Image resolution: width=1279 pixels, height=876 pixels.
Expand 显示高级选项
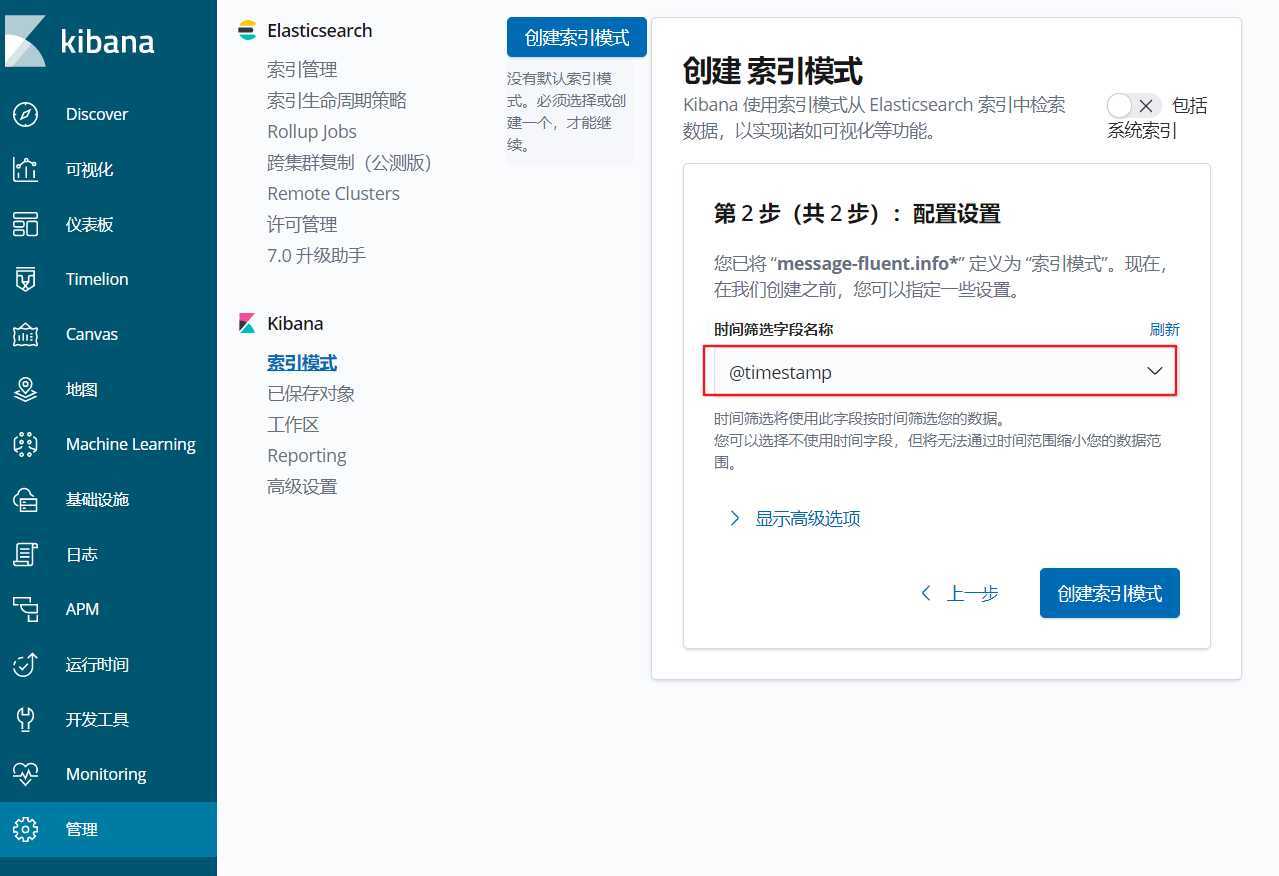click(795, 518)
